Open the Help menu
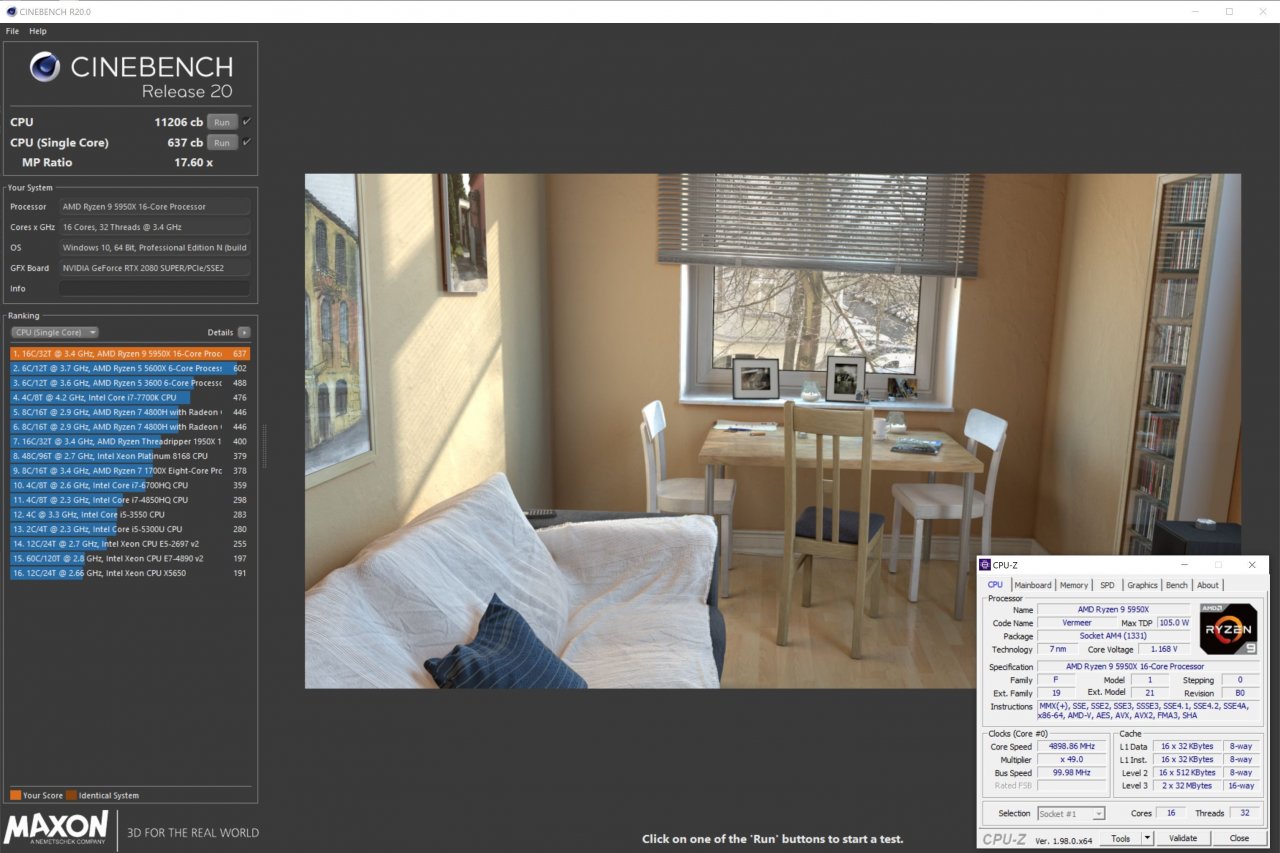 38,31
